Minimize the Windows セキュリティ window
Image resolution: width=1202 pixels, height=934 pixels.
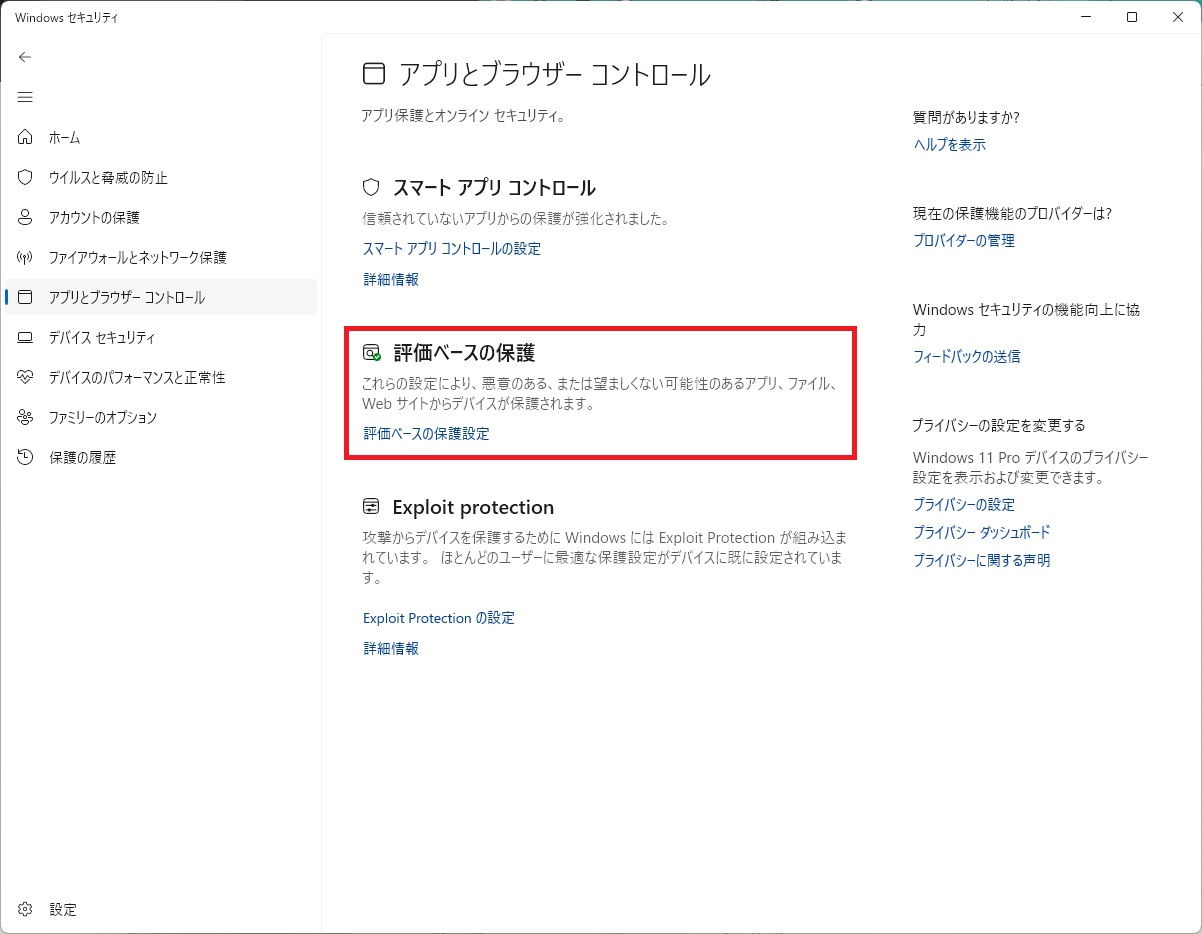pos(1086,17)
